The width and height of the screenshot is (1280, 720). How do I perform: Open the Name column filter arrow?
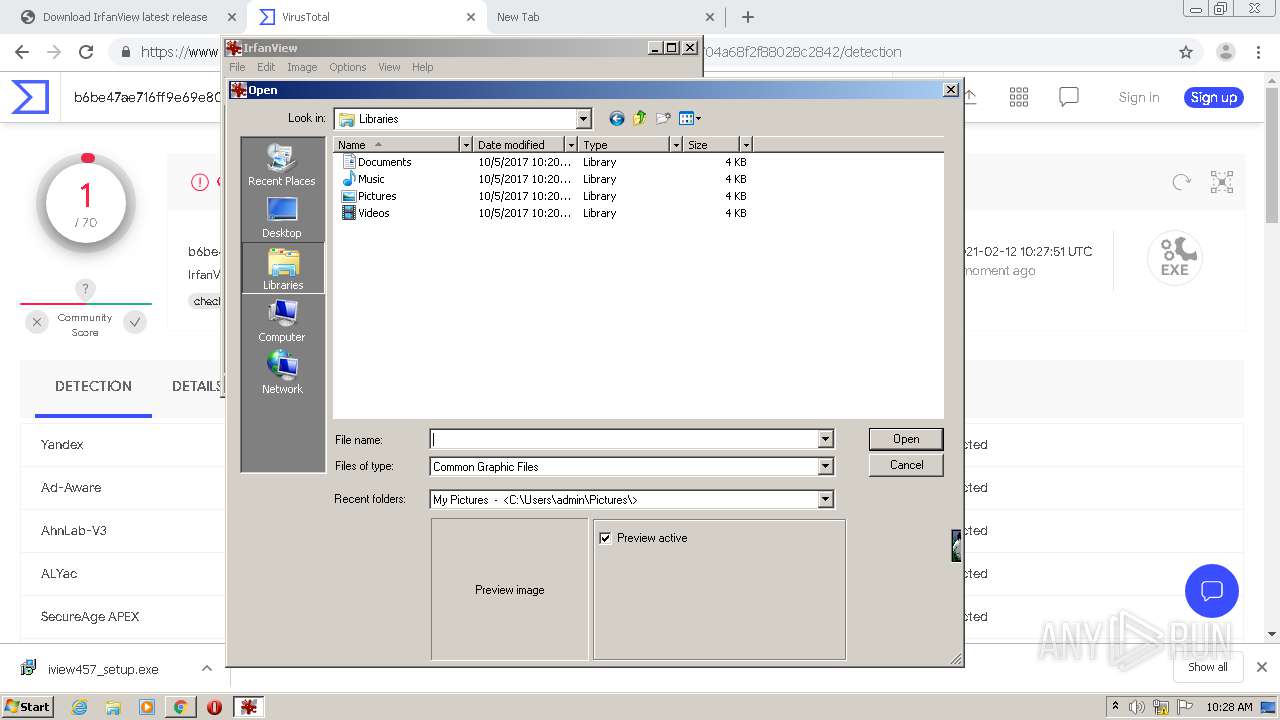coord(465,145)
